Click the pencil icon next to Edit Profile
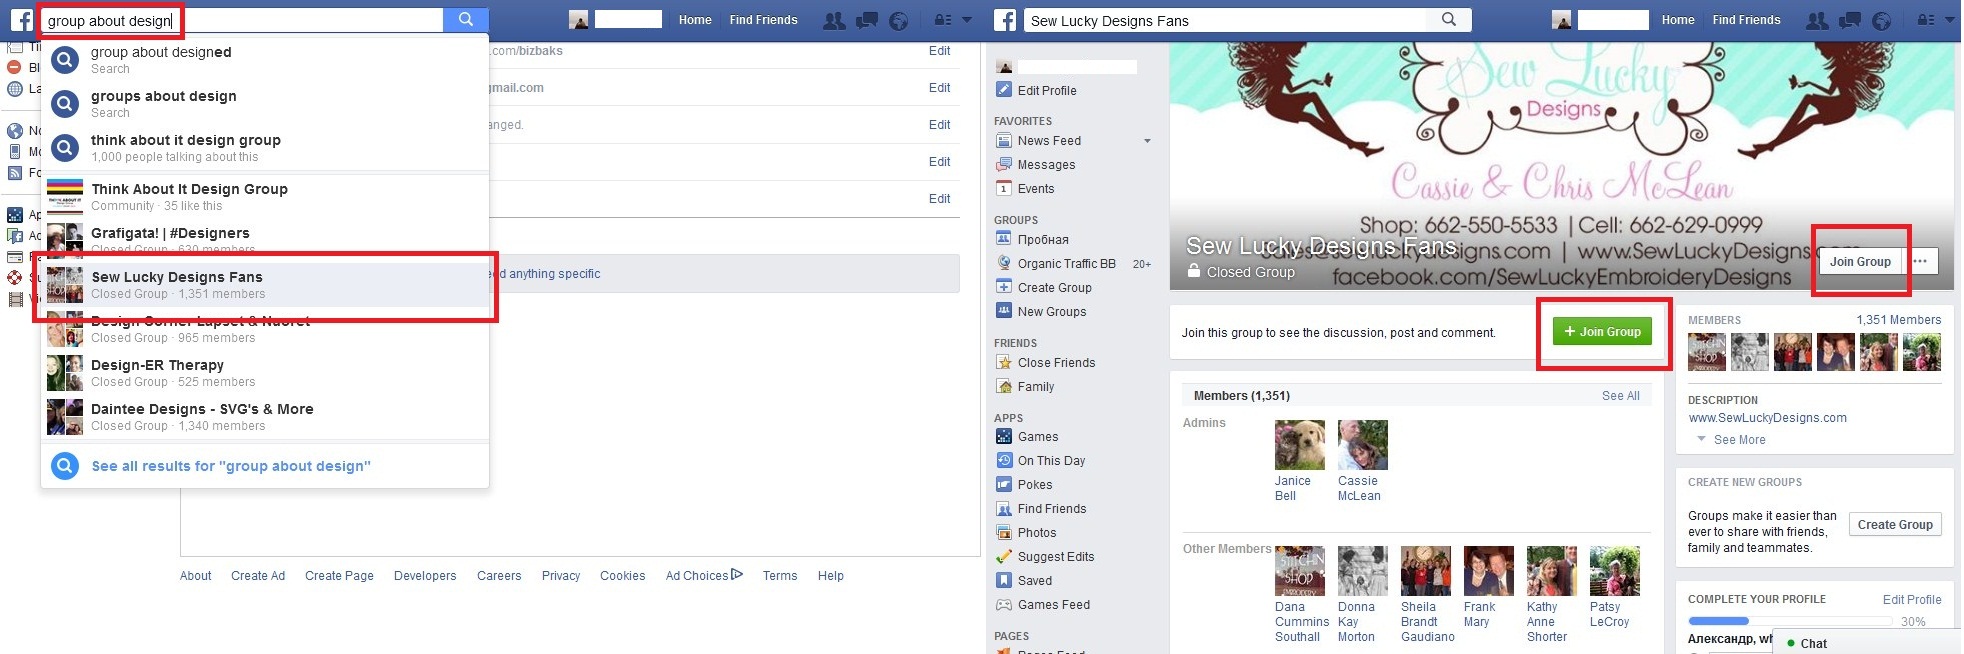The height and width of the screenshot is (654, 1964). coord(1004,90)
